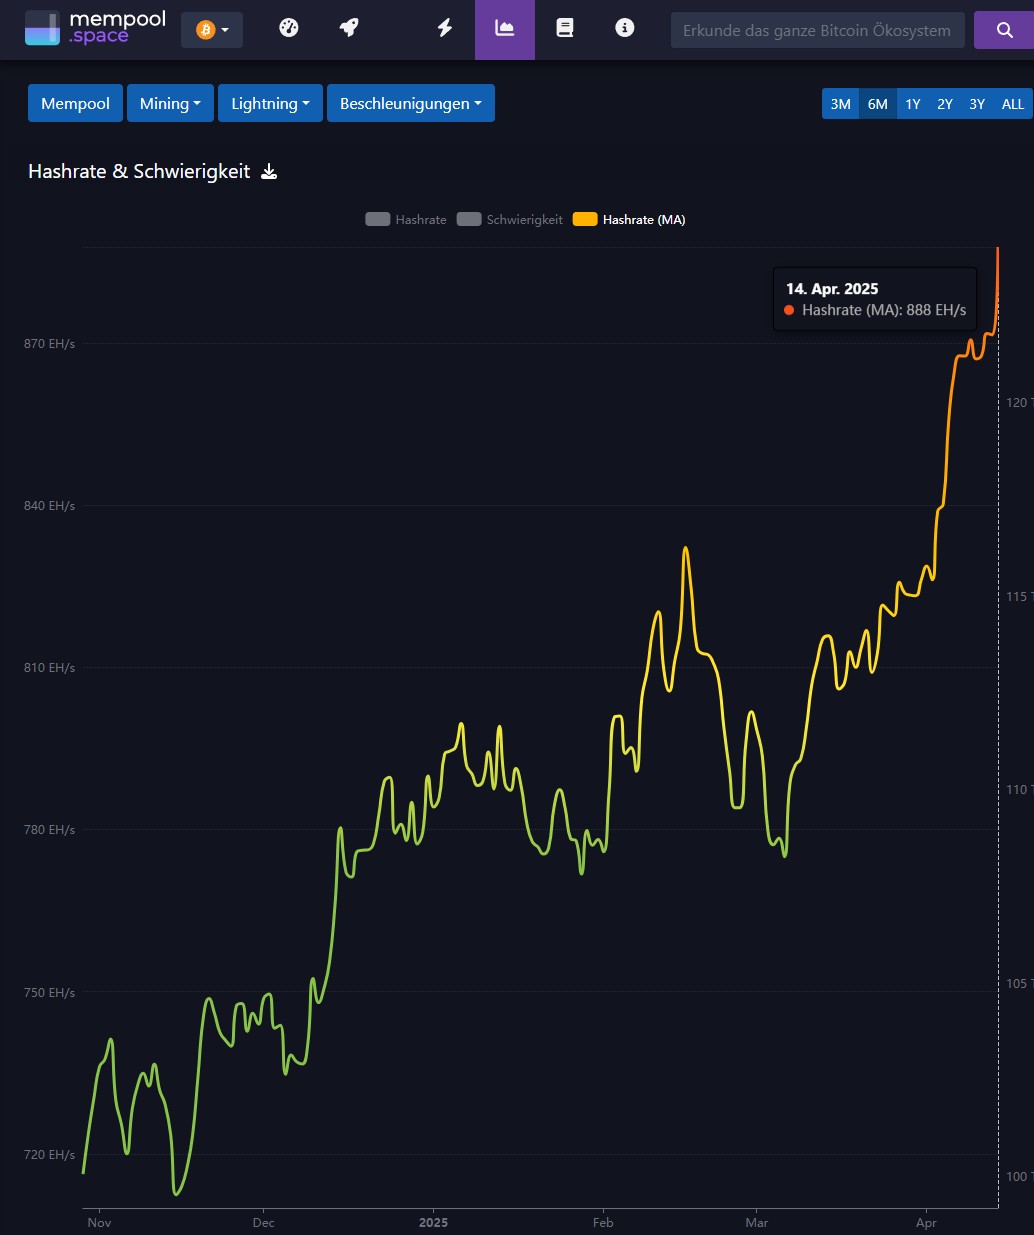Toggle the Schwierigkeit legend entry

509,219
